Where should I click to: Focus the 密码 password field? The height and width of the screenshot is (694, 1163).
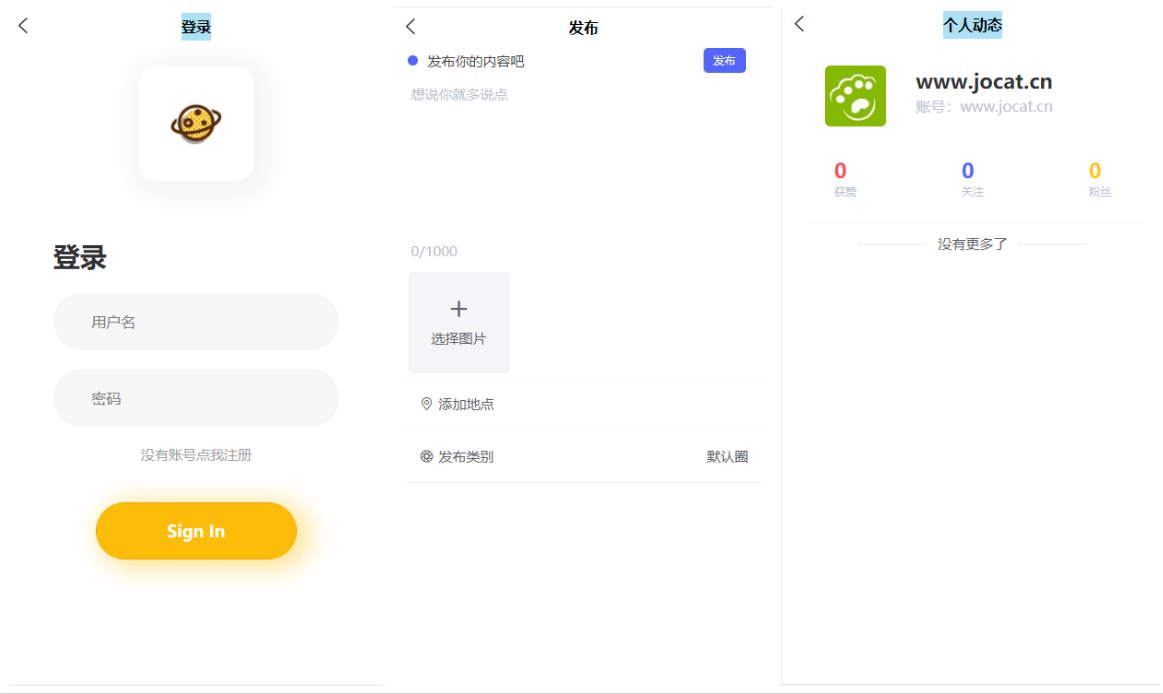tap(196, 397)
